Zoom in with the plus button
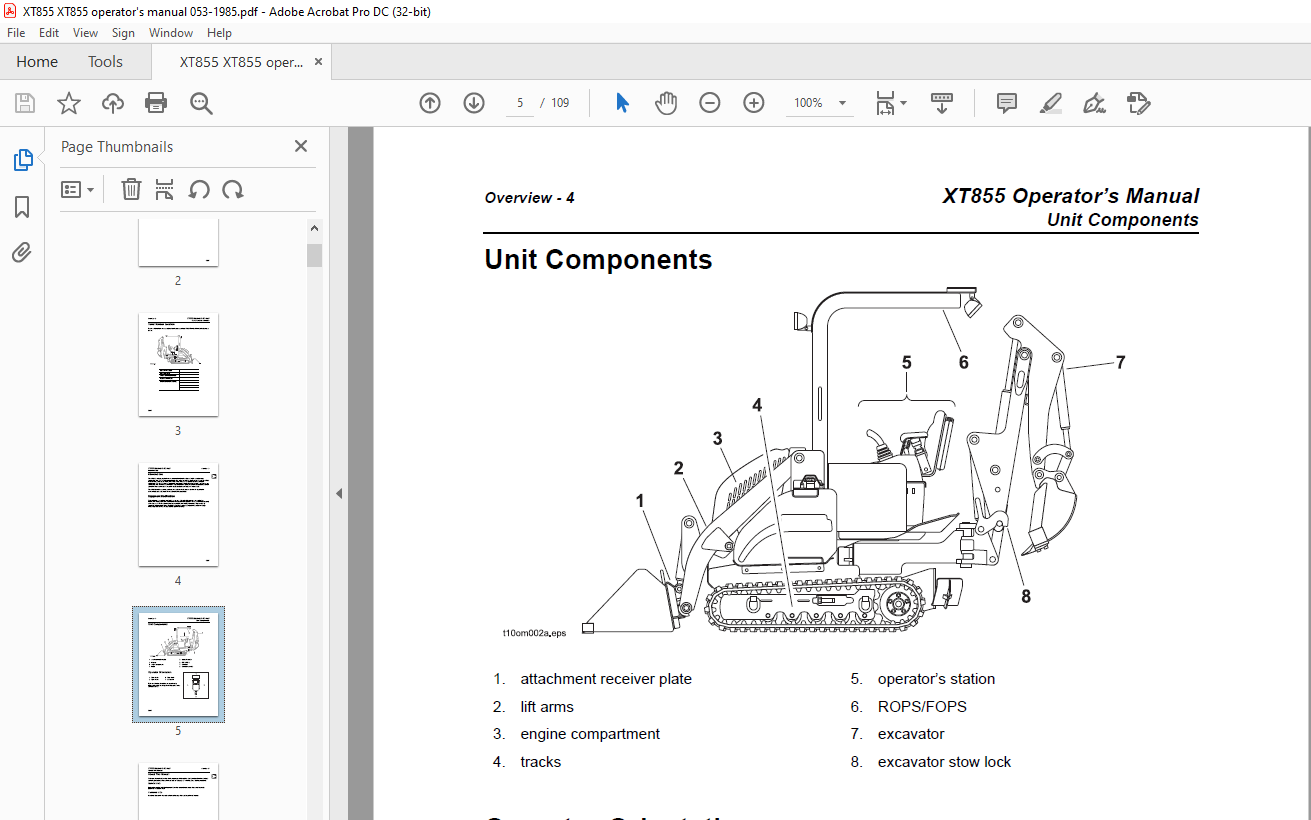This screenshot has height=820, width=1311. pyautogui.click(x=754, y=103)
